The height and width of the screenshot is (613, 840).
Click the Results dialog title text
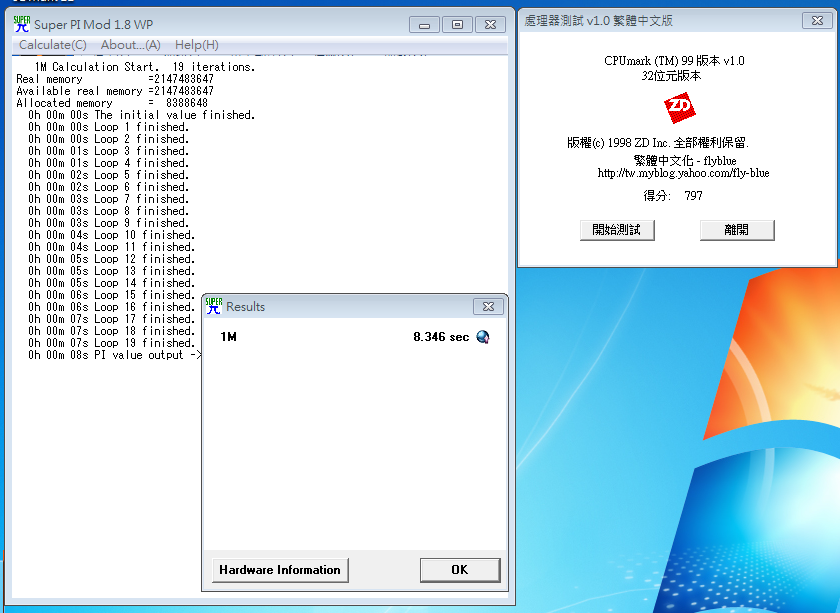tap(245, 306)
